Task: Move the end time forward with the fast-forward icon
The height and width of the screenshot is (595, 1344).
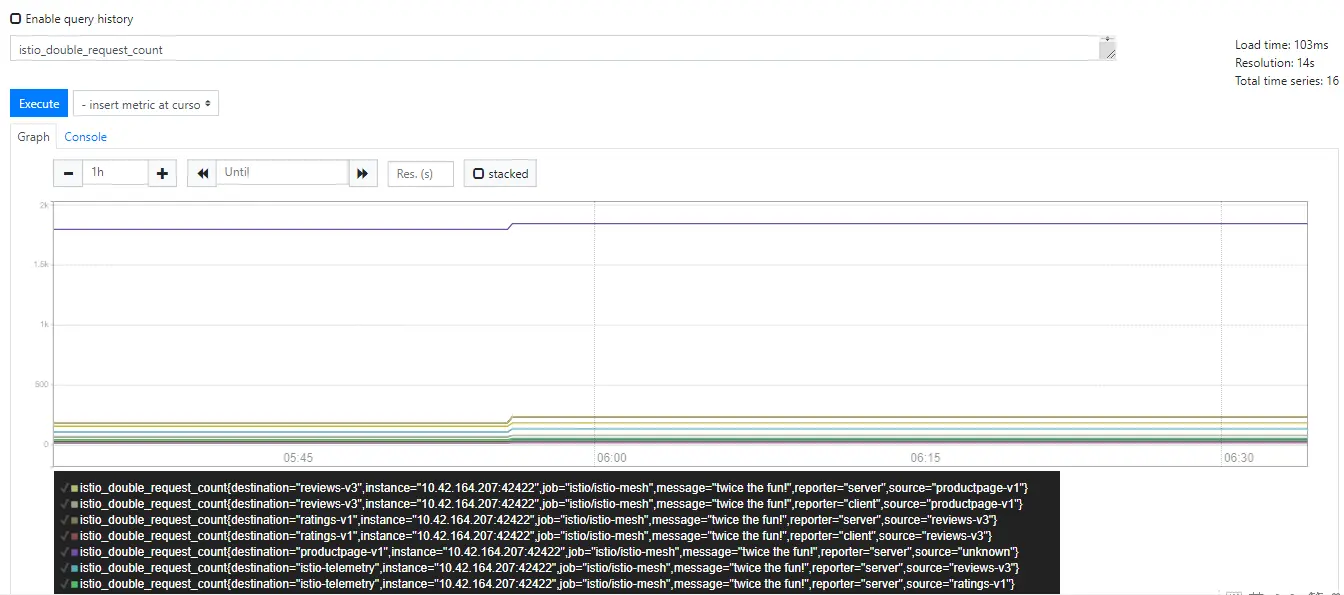Action: point(363,173)
